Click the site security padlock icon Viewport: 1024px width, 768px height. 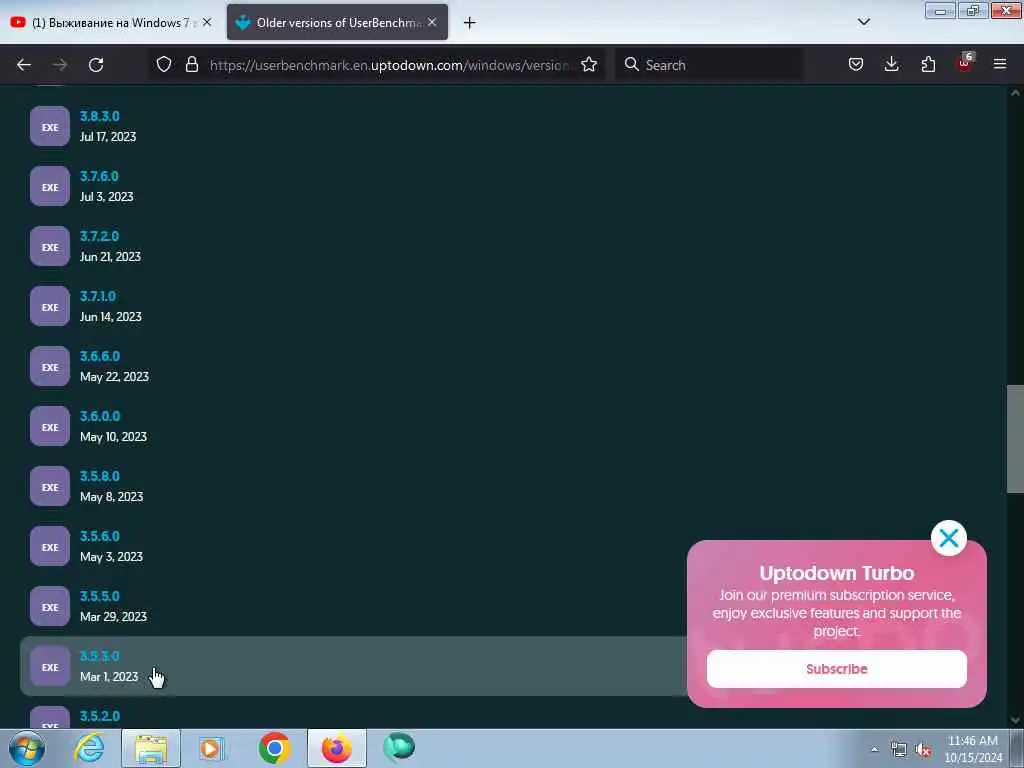coord(191,64)
